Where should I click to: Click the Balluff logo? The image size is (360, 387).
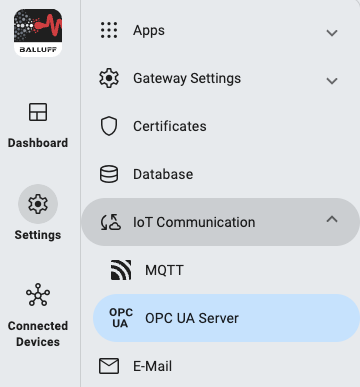point(38,33)
